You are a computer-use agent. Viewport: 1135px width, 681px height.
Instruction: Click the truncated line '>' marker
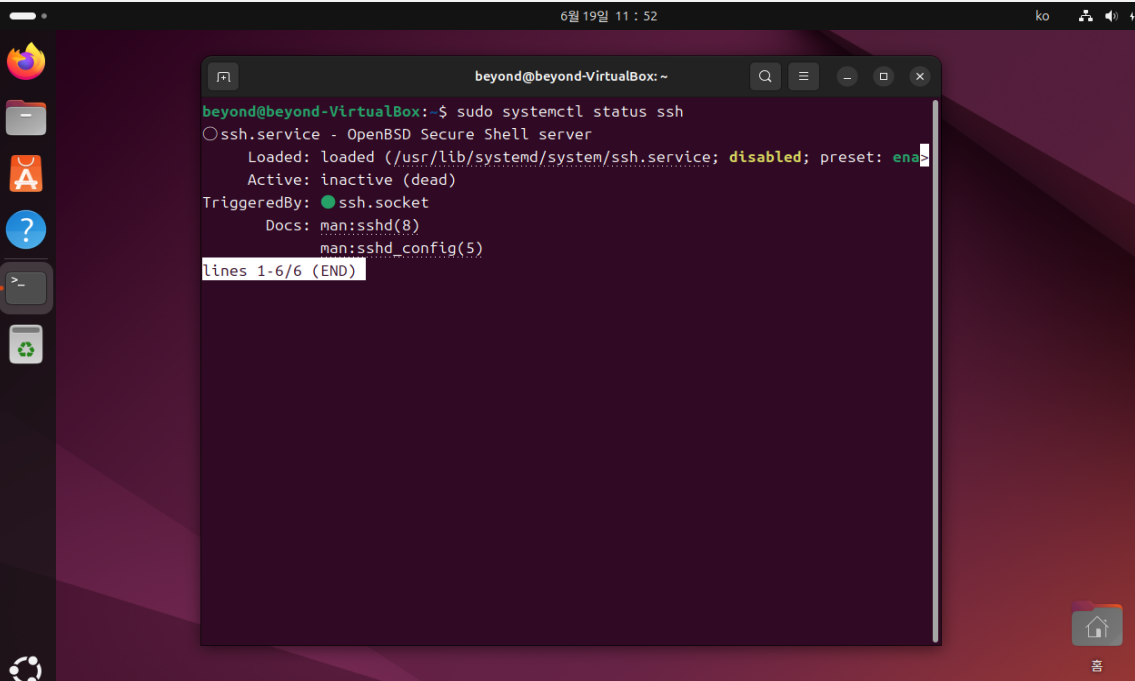point(924,156)
